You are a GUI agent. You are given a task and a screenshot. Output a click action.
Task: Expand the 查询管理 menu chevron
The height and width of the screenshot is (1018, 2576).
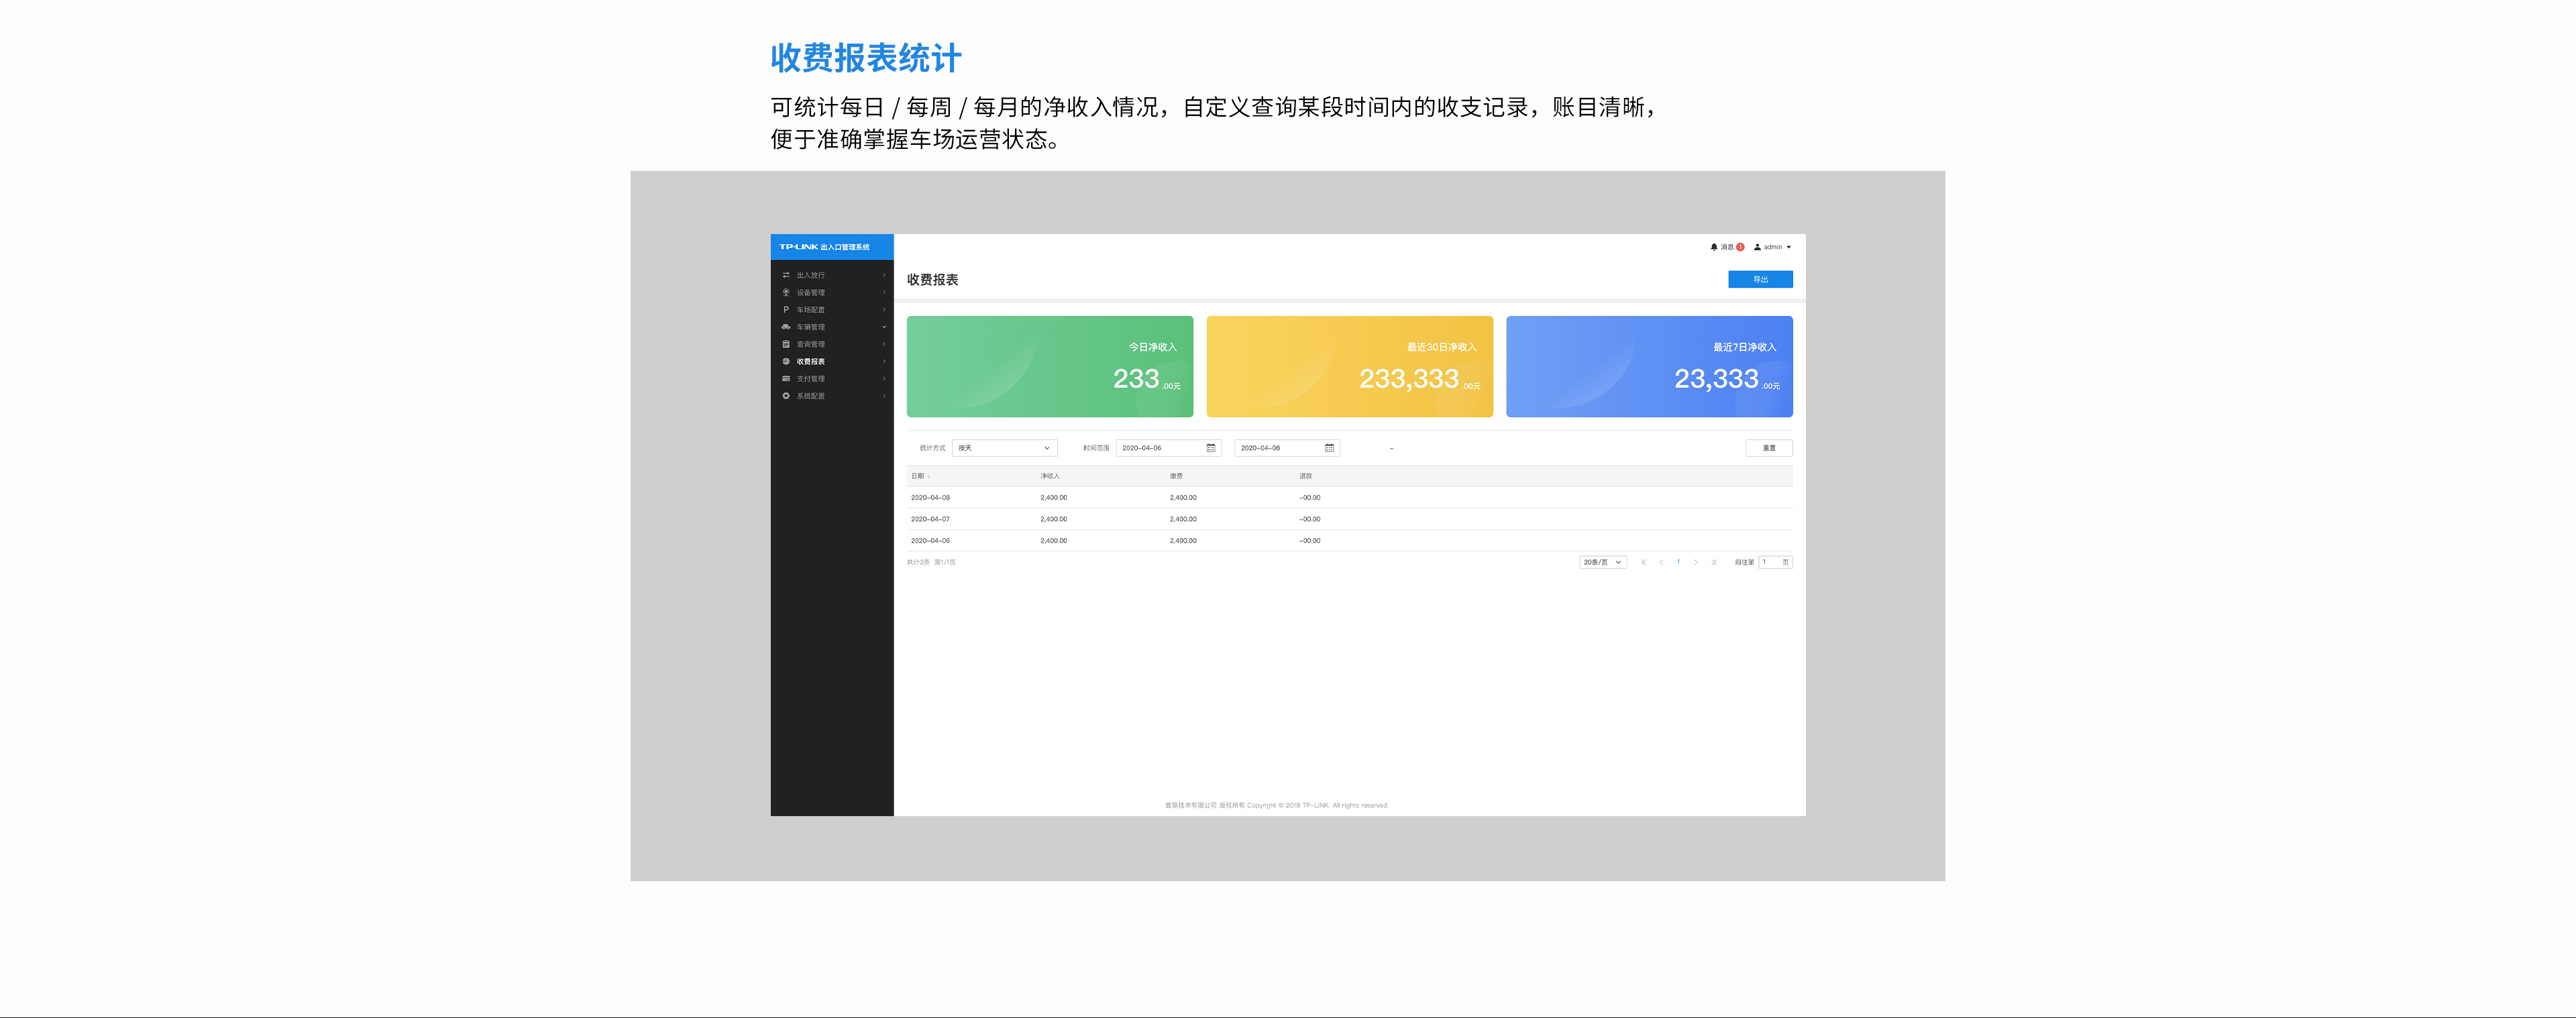click(x=884, y=344)
